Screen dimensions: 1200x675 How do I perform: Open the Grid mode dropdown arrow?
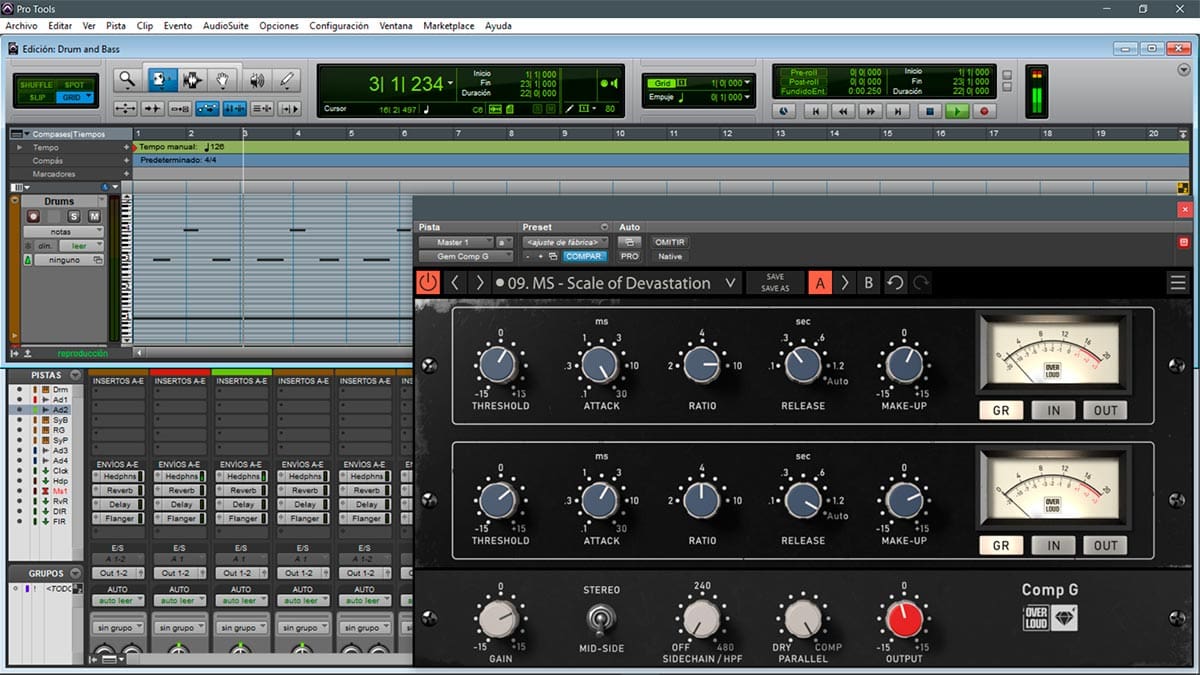coord(91,97)
